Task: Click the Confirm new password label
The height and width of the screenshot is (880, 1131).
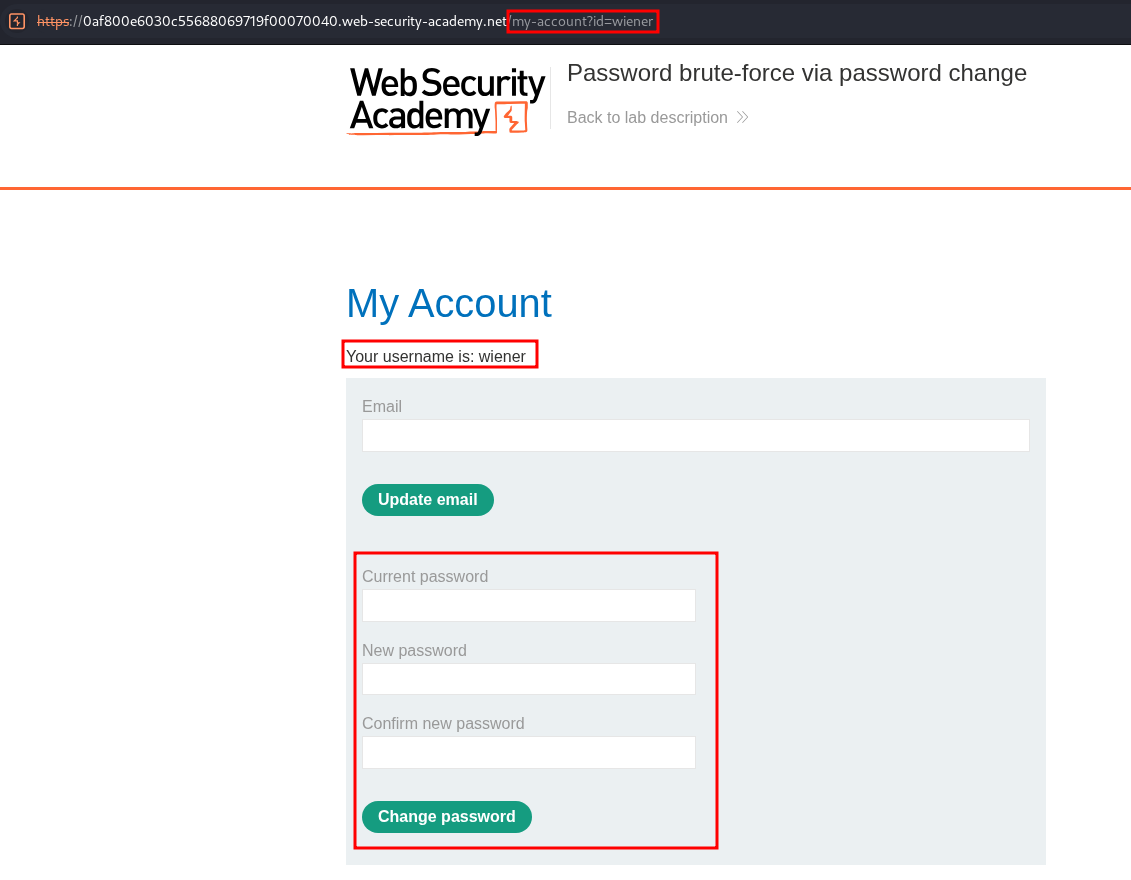Action: coord(443,723)
